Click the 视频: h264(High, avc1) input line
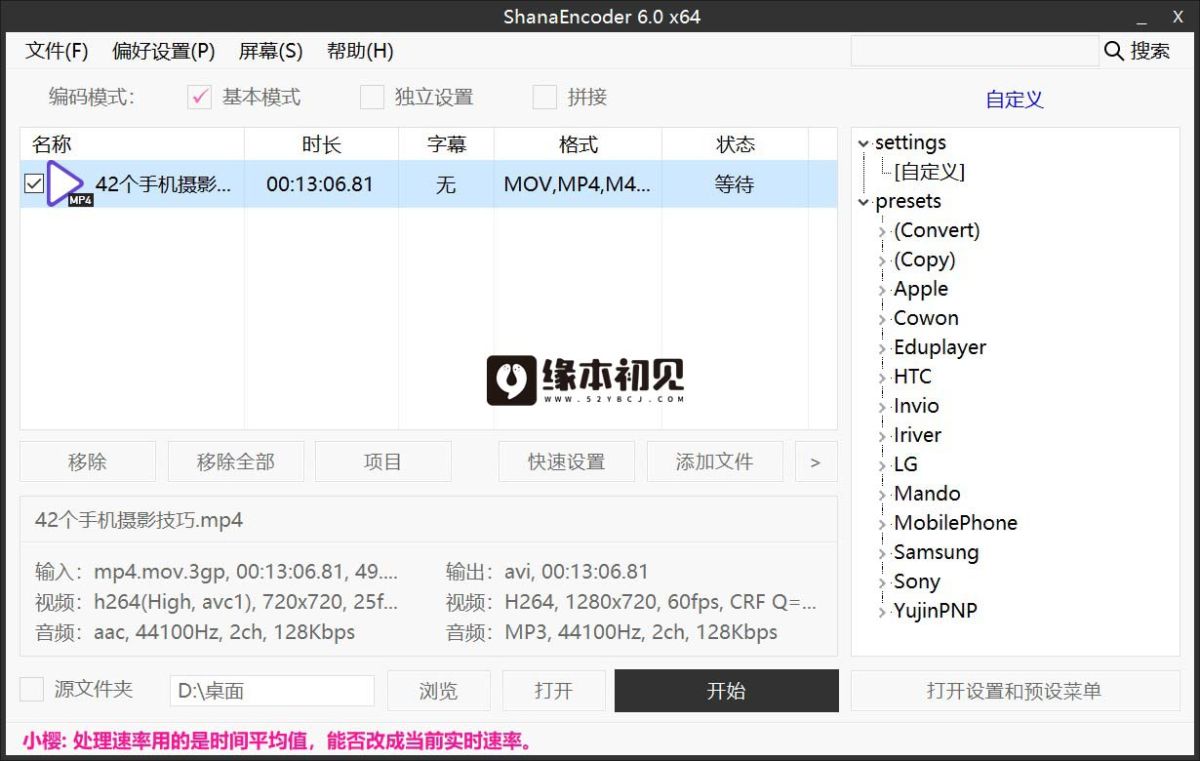This screenshot has height=761, width=1200. tap(216, 602)
